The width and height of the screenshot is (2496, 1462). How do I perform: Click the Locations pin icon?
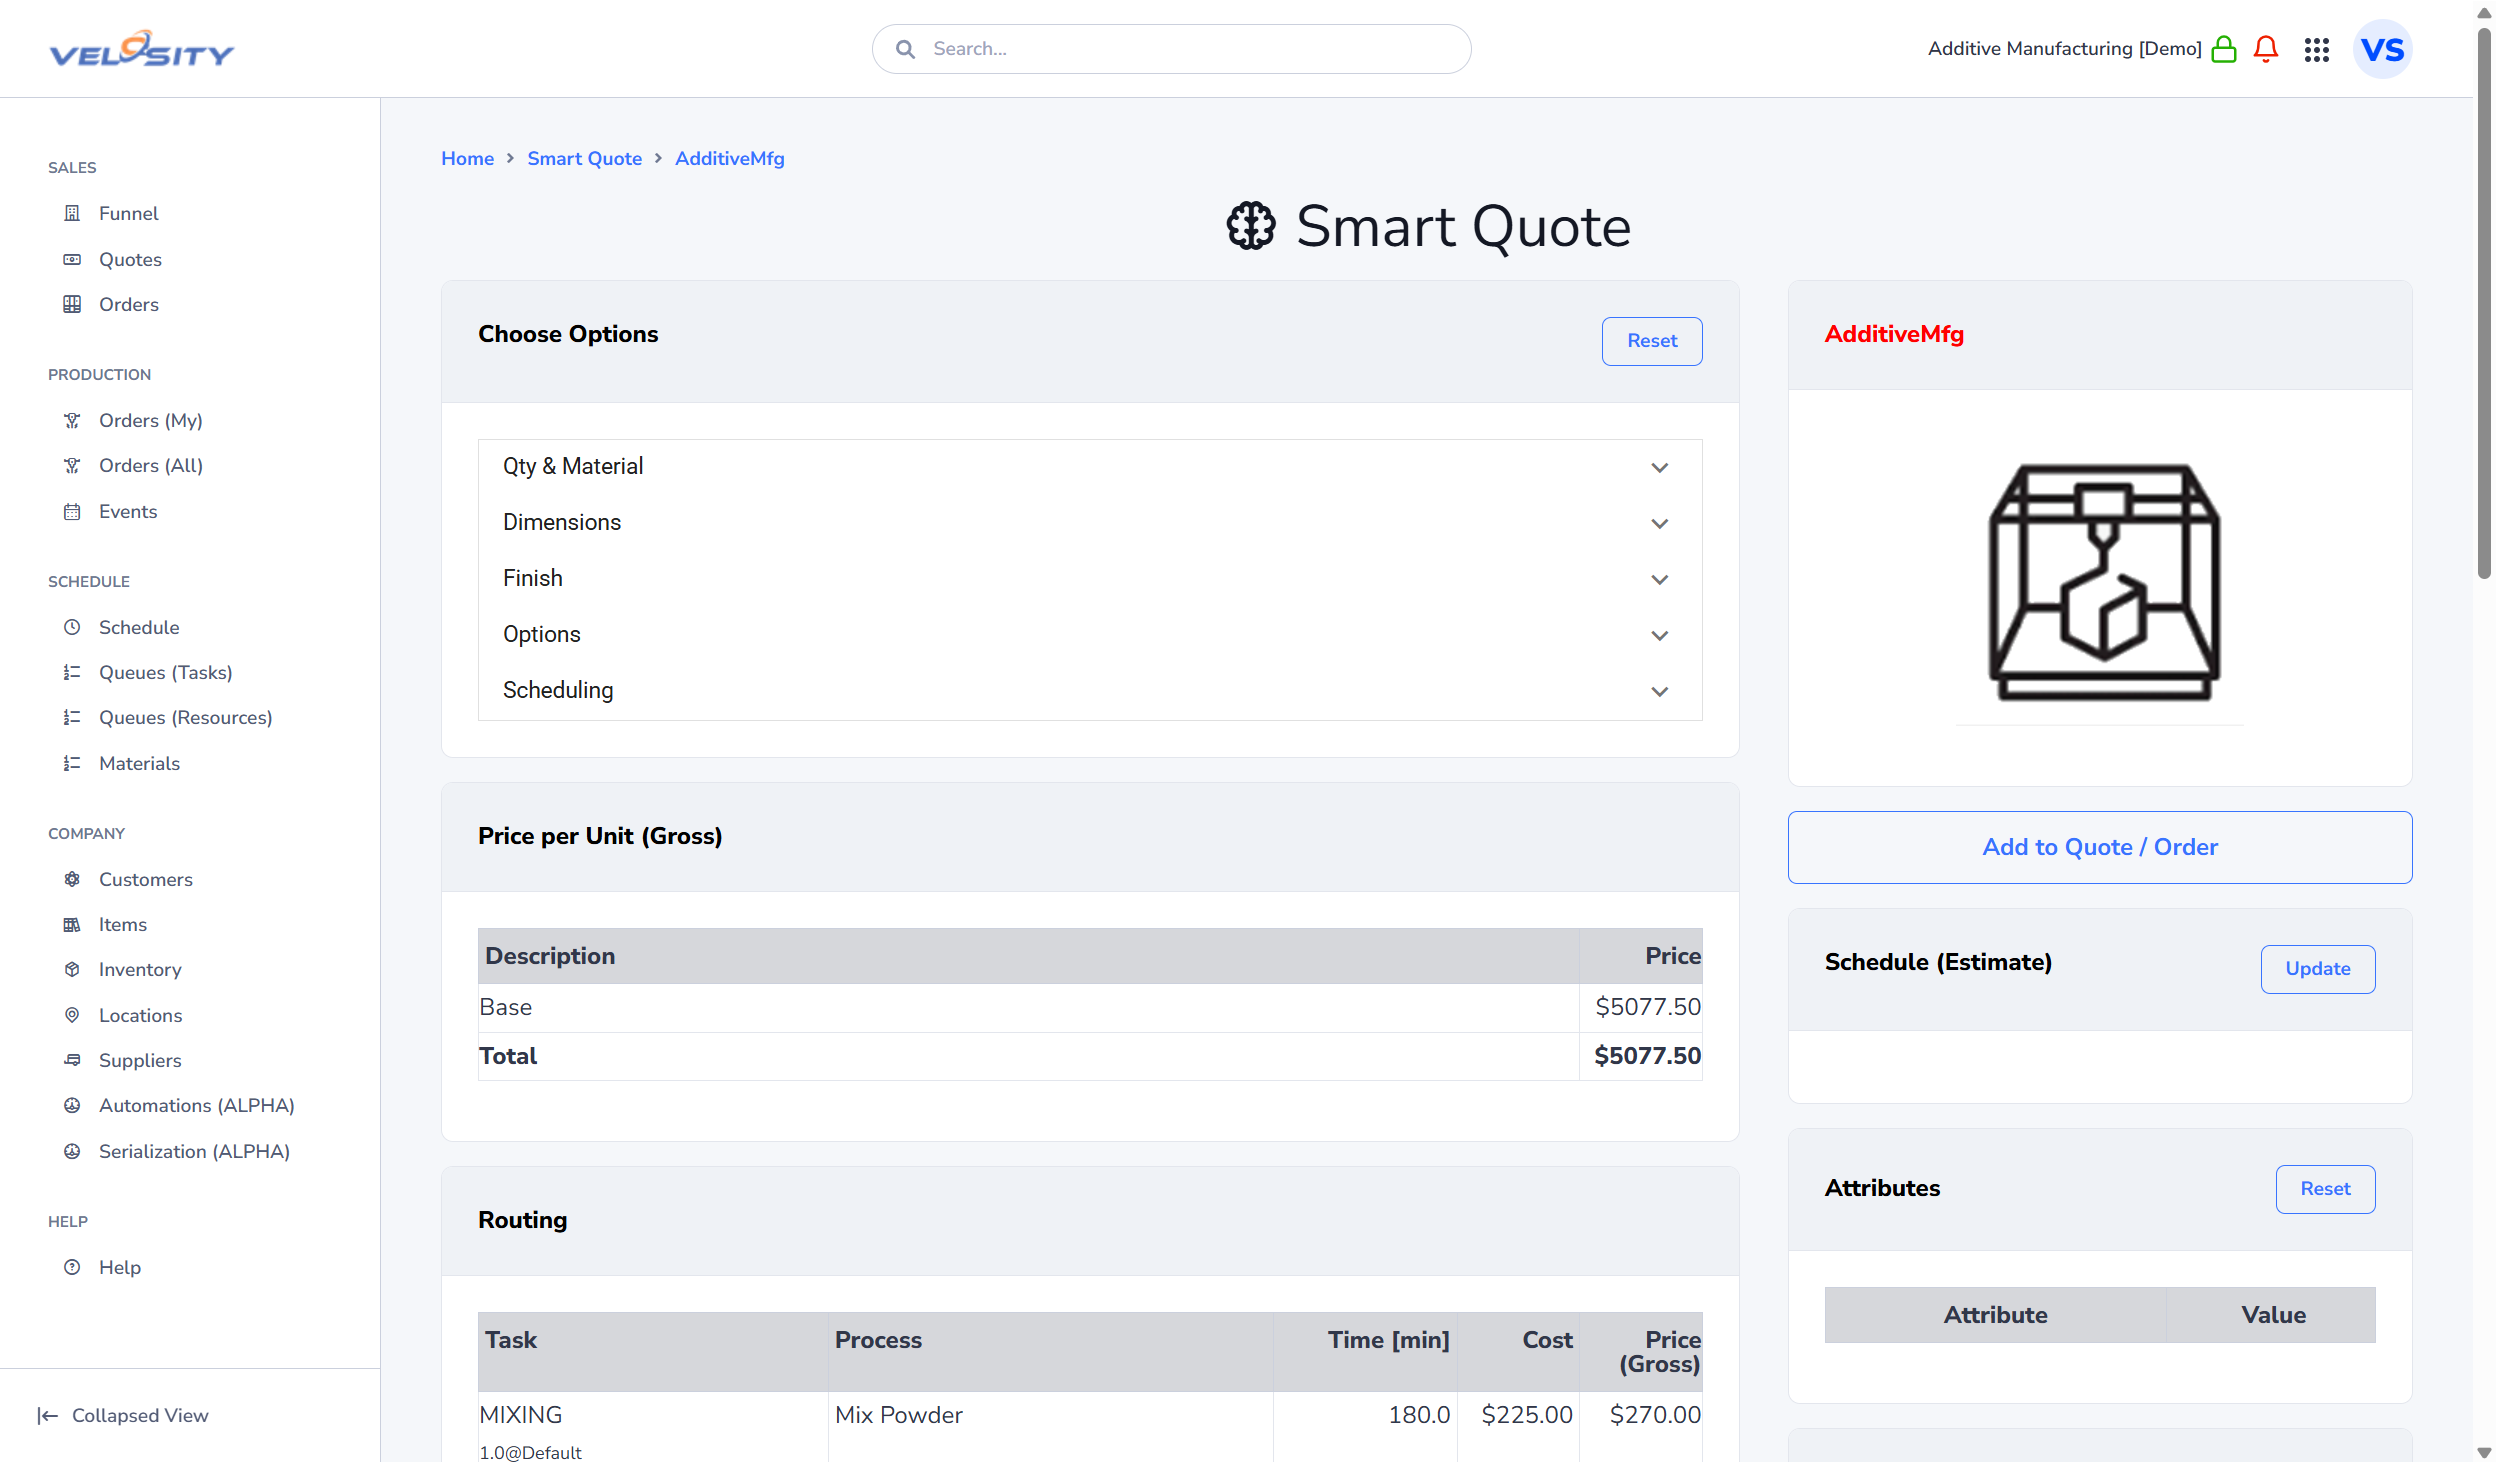pos(72,1015)
